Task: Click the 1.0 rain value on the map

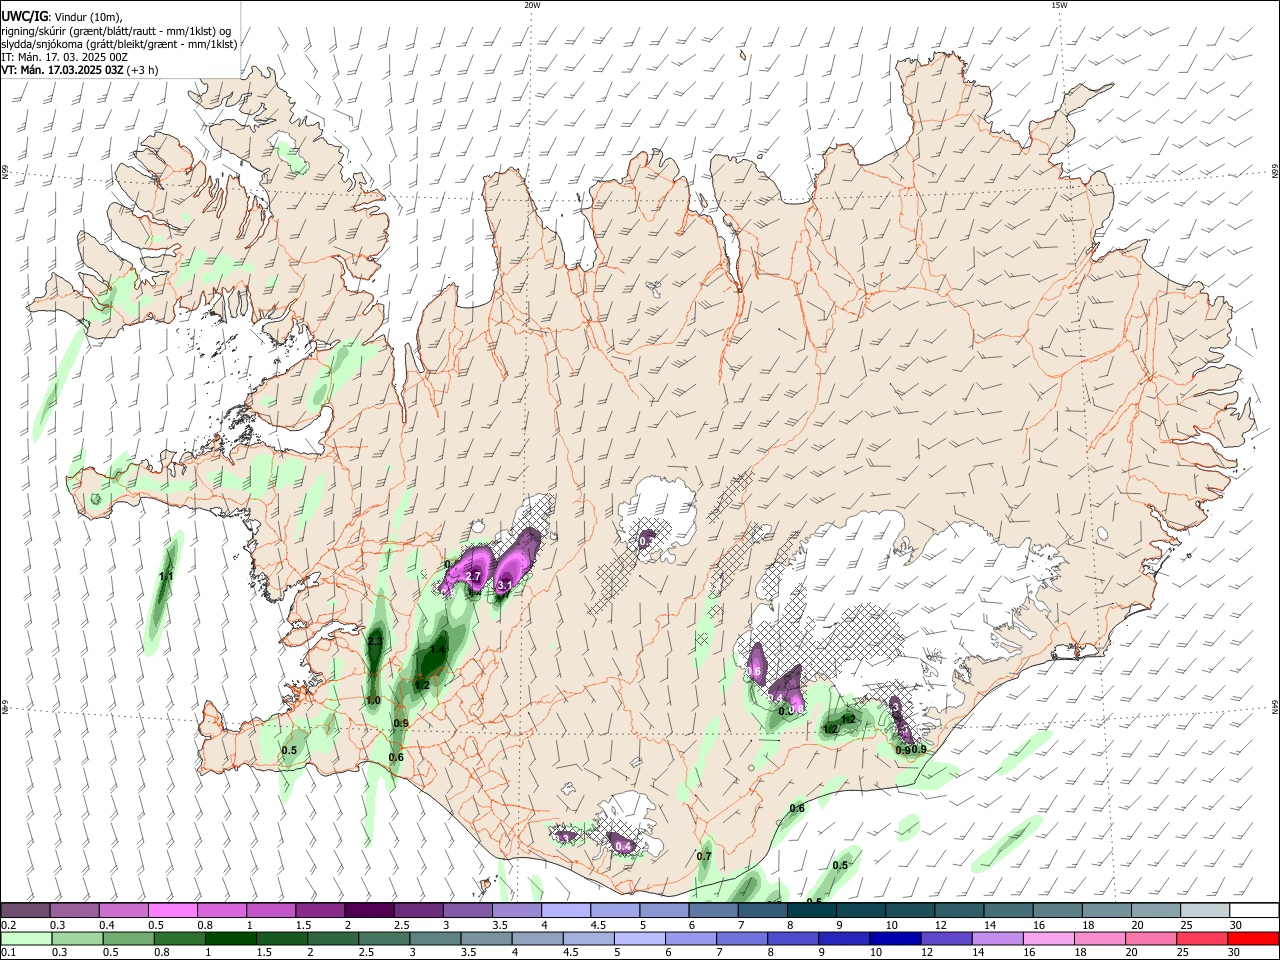Action: (x=373, y=701)
